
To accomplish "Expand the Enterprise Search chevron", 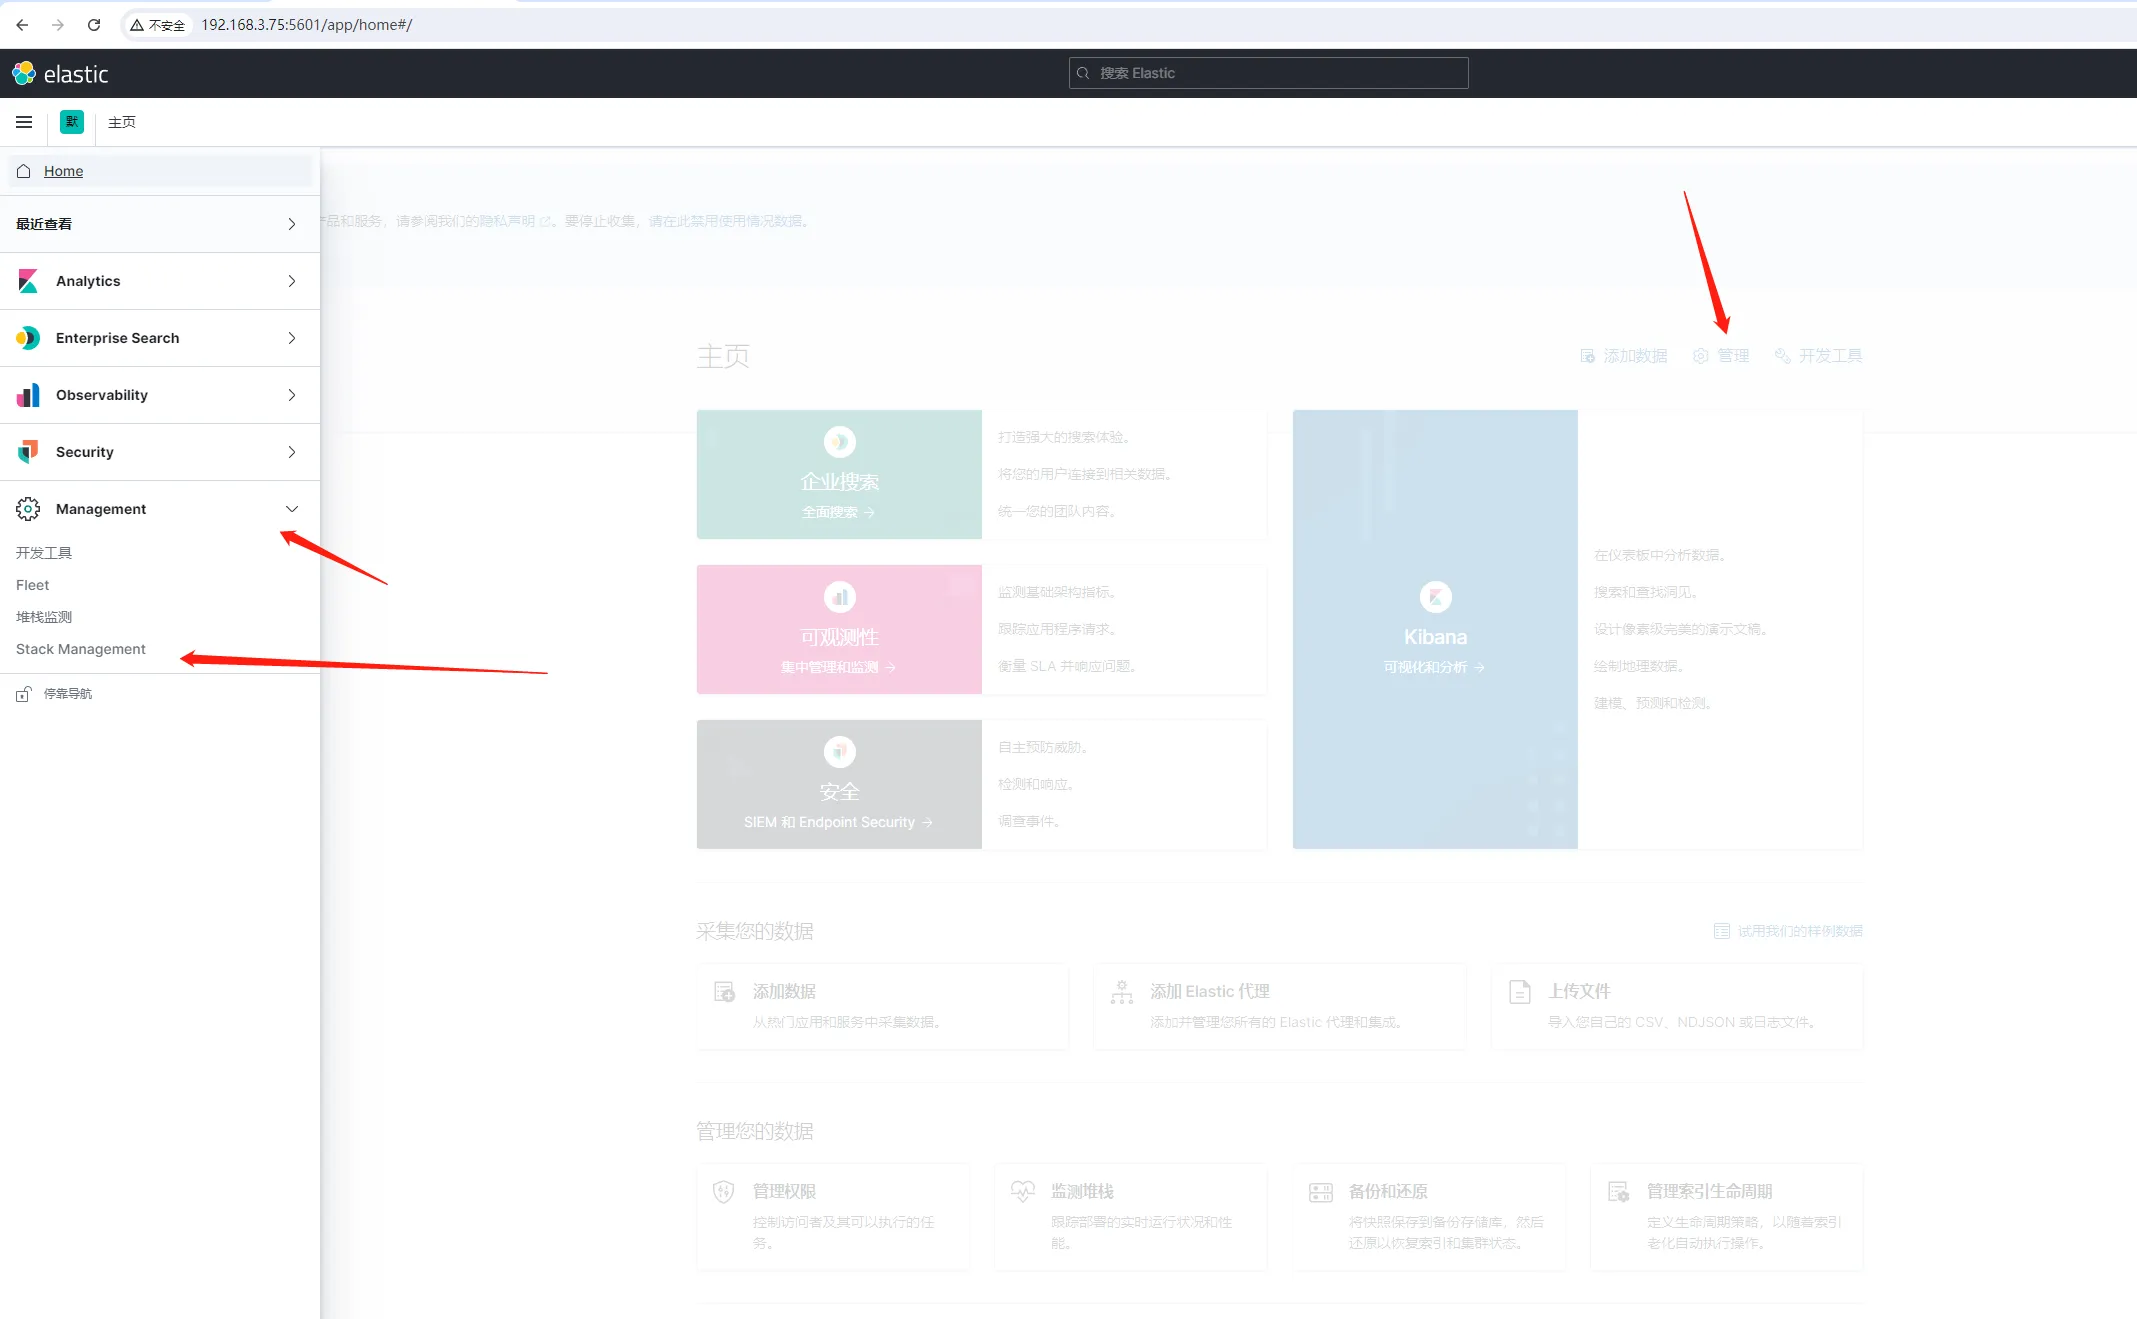I will tap(292, 338).
